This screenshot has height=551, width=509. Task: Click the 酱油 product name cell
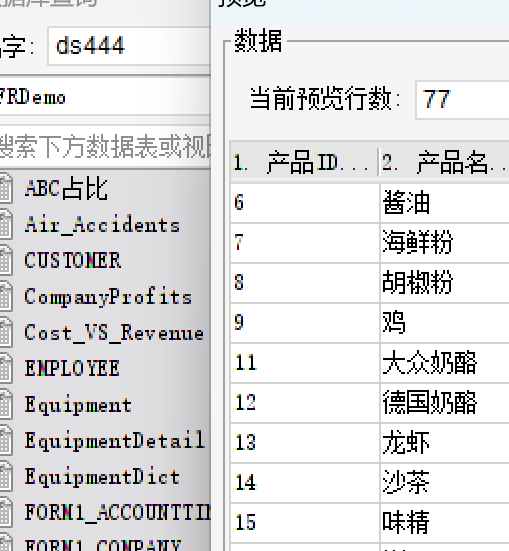pyautogui.click(x=445, y=203)
